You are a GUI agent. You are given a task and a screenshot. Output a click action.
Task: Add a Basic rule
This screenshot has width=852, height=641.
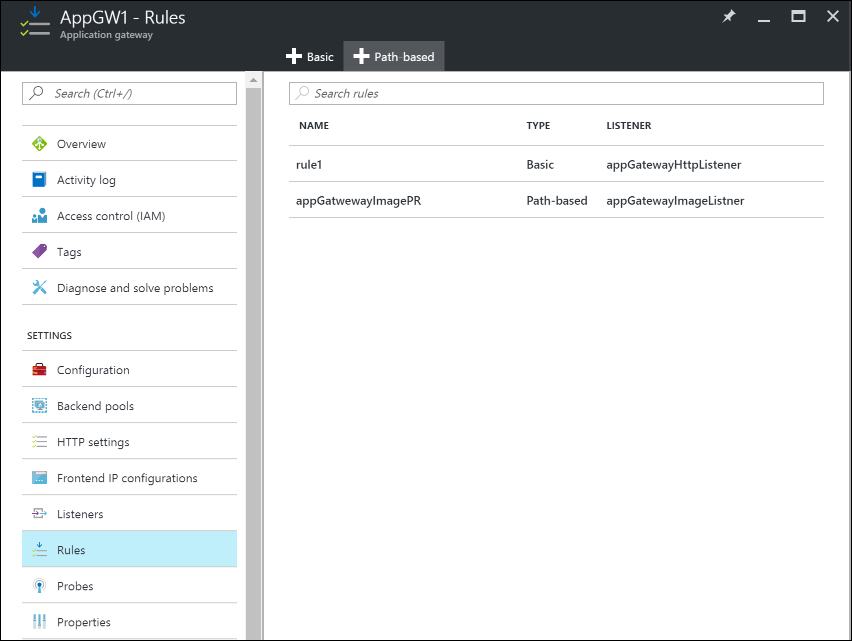310,57
